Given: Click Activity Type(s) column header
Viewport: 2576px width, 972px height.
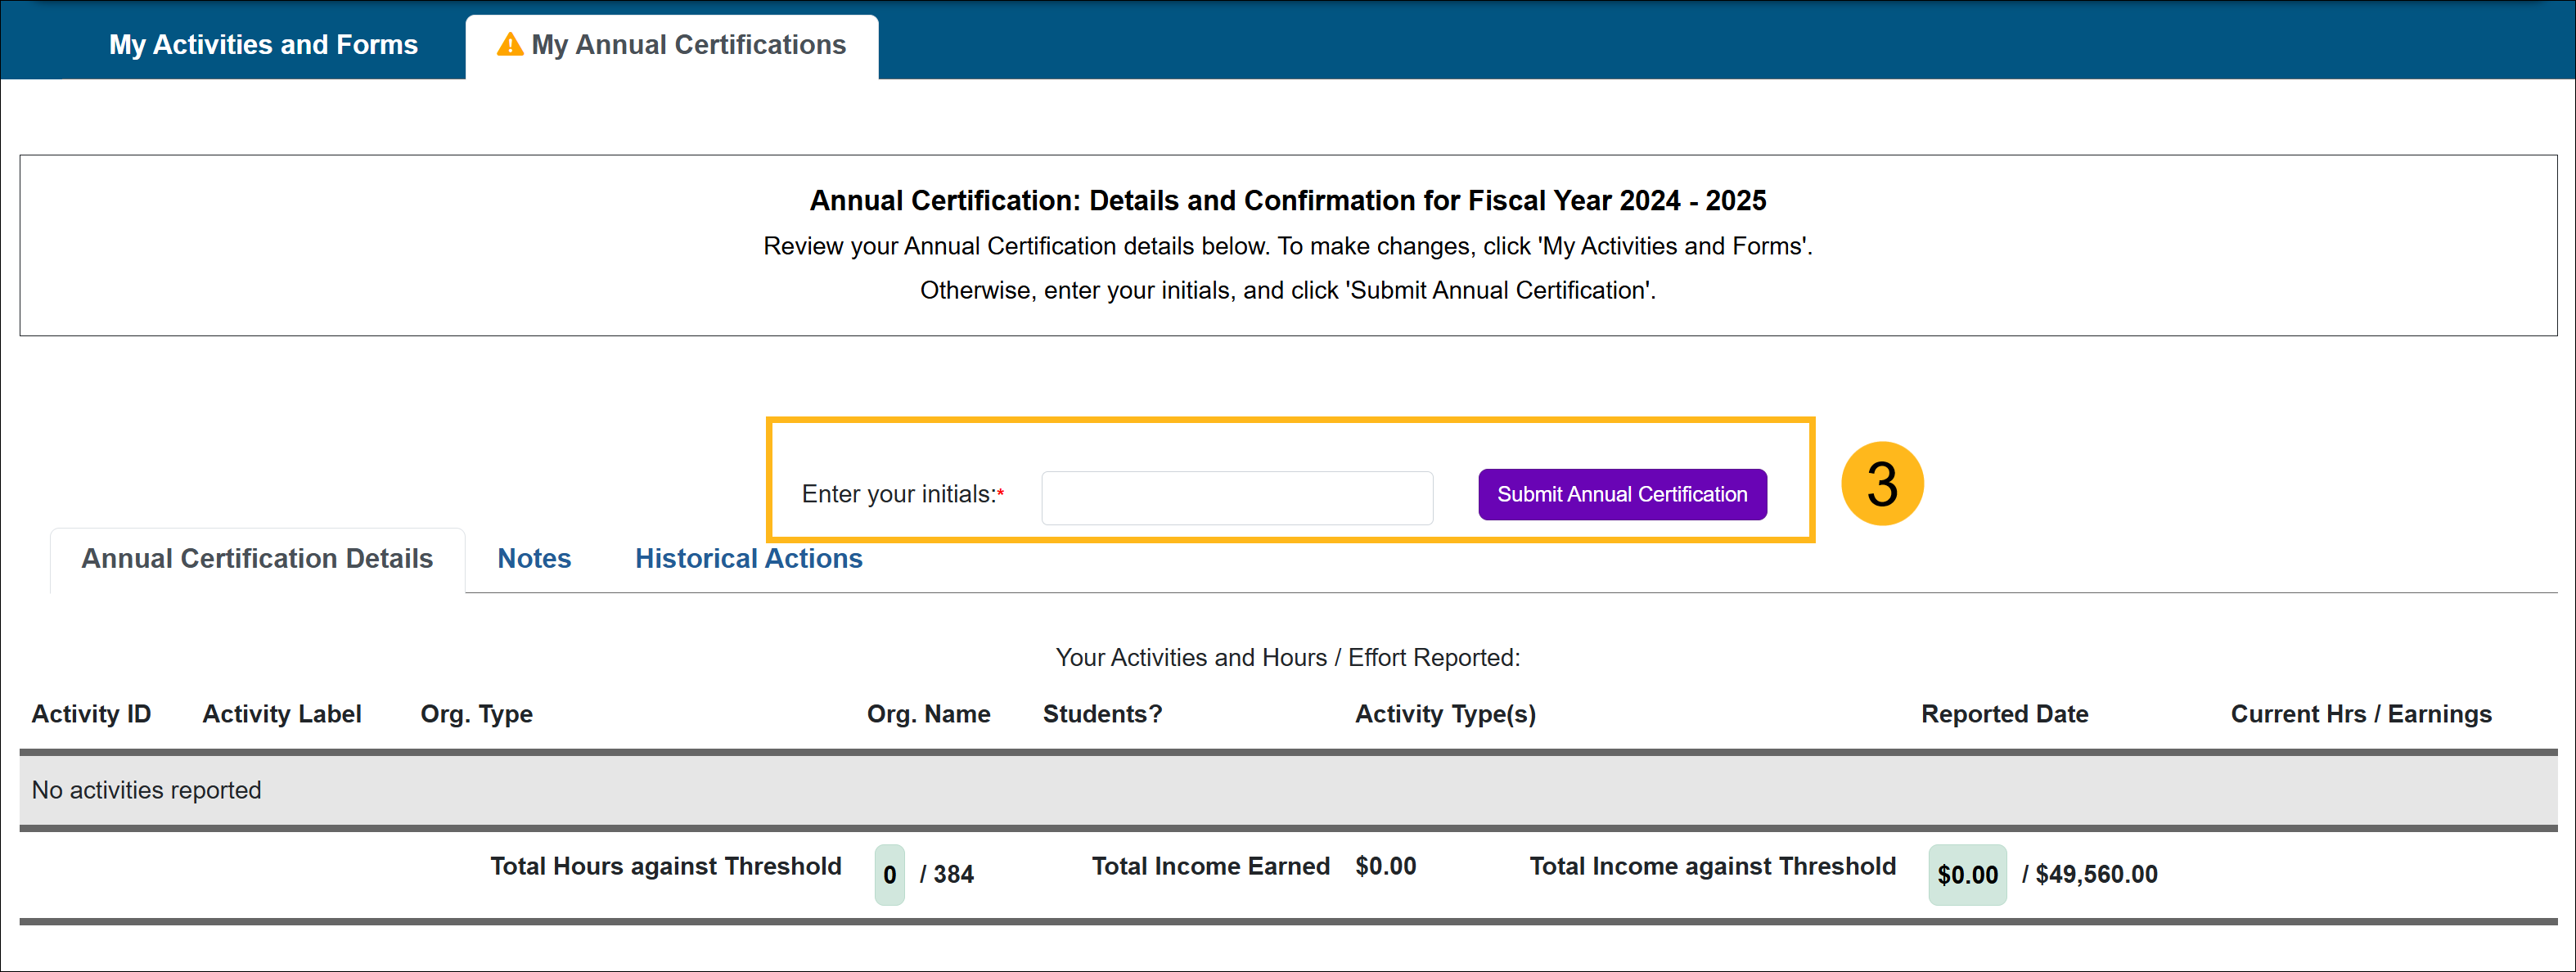Looking at the screenshot, I should [x=1444, y=714].
